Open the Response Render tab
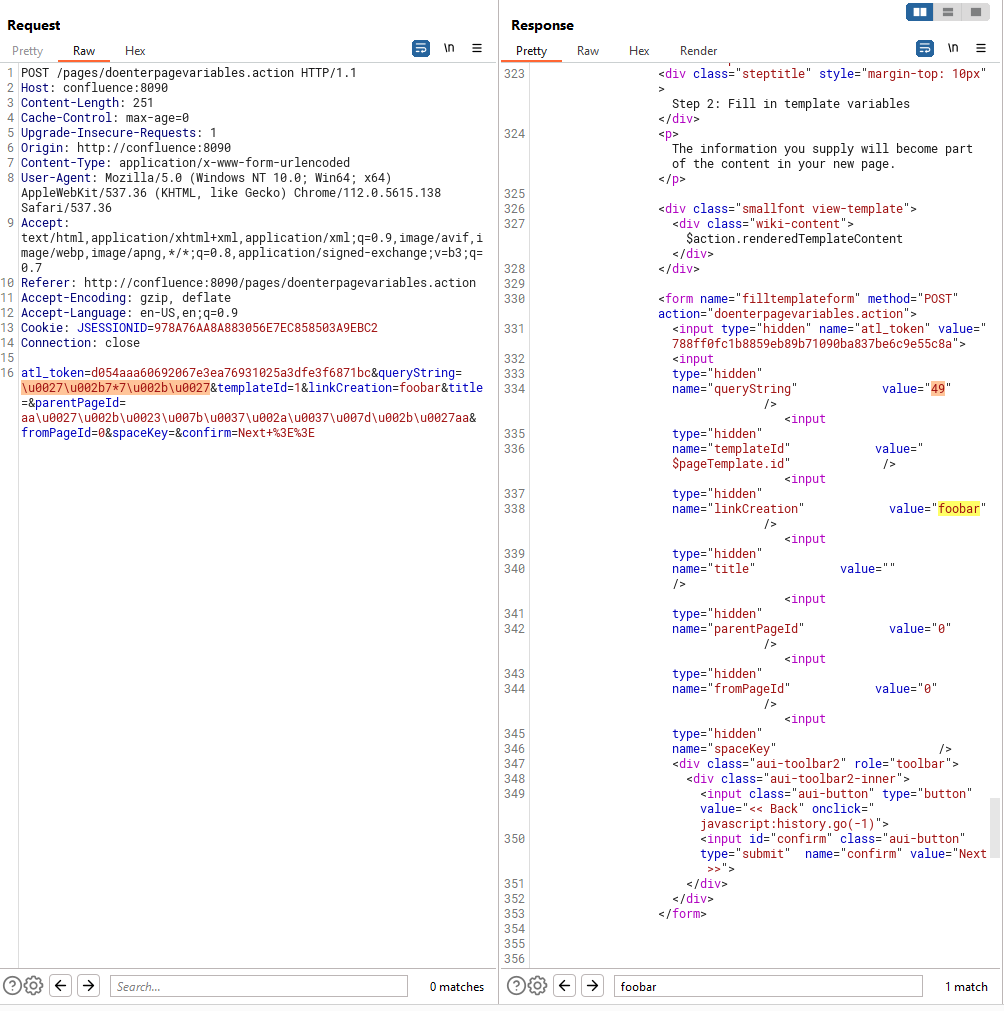1004x1011 pixels. tap(698, 51)
